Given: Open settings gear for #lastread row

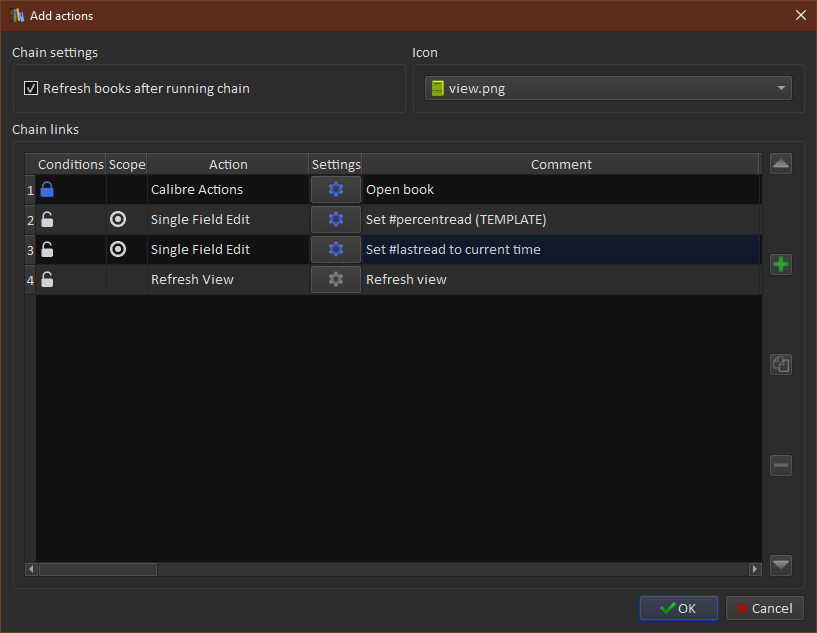Looking at the screenshot, I should click(x=336, y=250).
